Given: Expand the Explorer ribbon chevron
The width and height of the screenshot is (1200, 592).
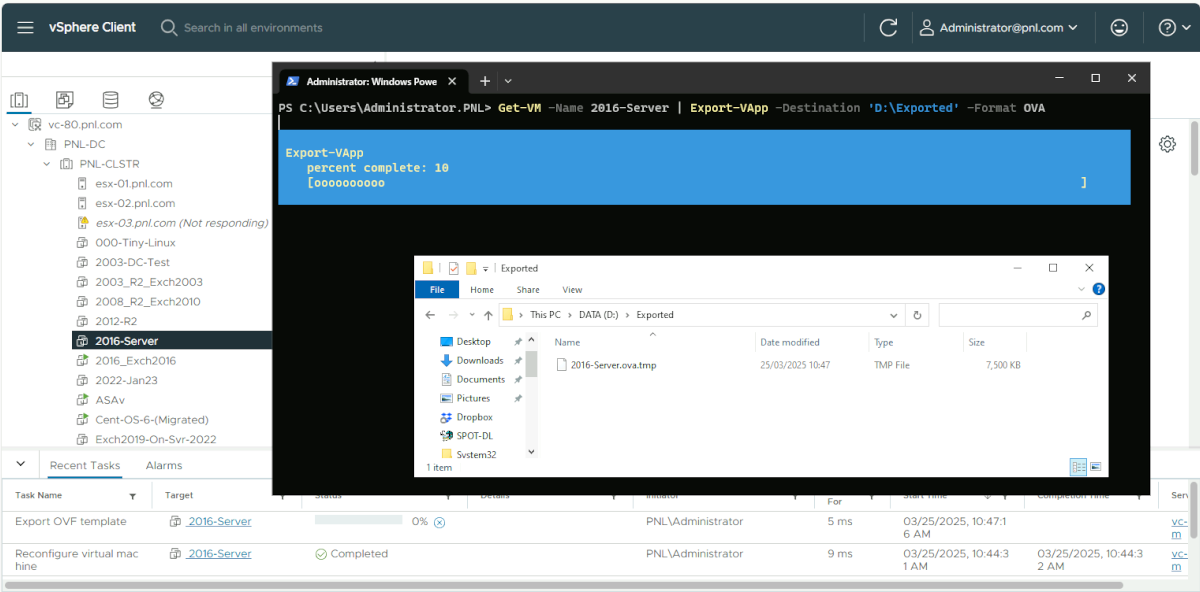Looking at the screenshot, I should pos(1081,289).
